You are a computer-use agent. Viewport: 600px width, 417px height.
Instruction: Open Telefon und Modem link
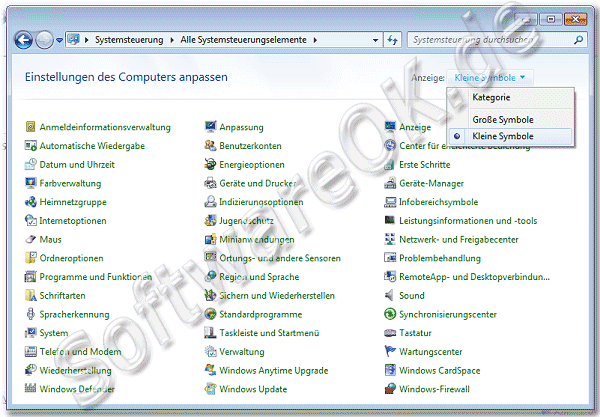[x=80, y=352]
